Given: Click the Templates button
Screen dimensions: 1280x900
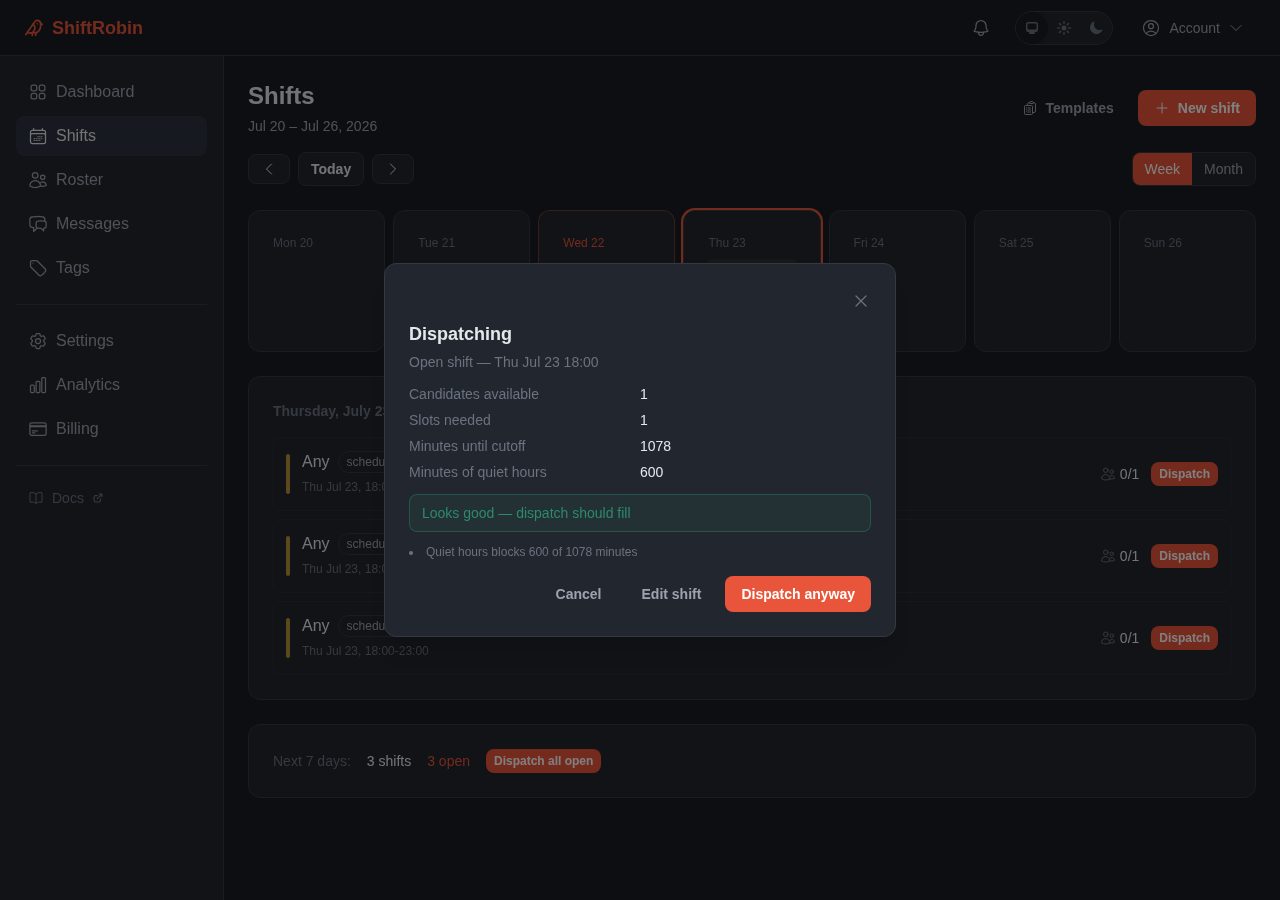Looking at the screenshot, I should tap(1068, 108).
